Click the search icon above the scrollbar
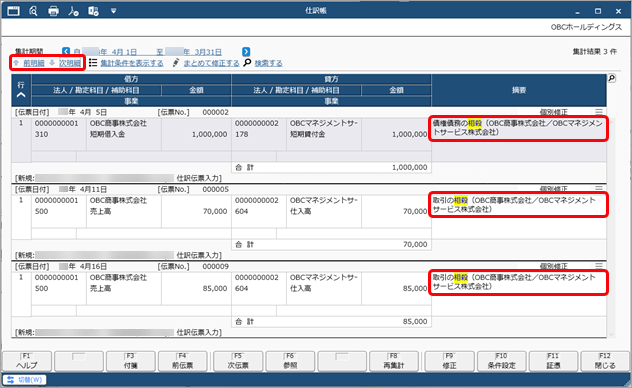Viewport: 632px width, 388px height. pos(612,78)
